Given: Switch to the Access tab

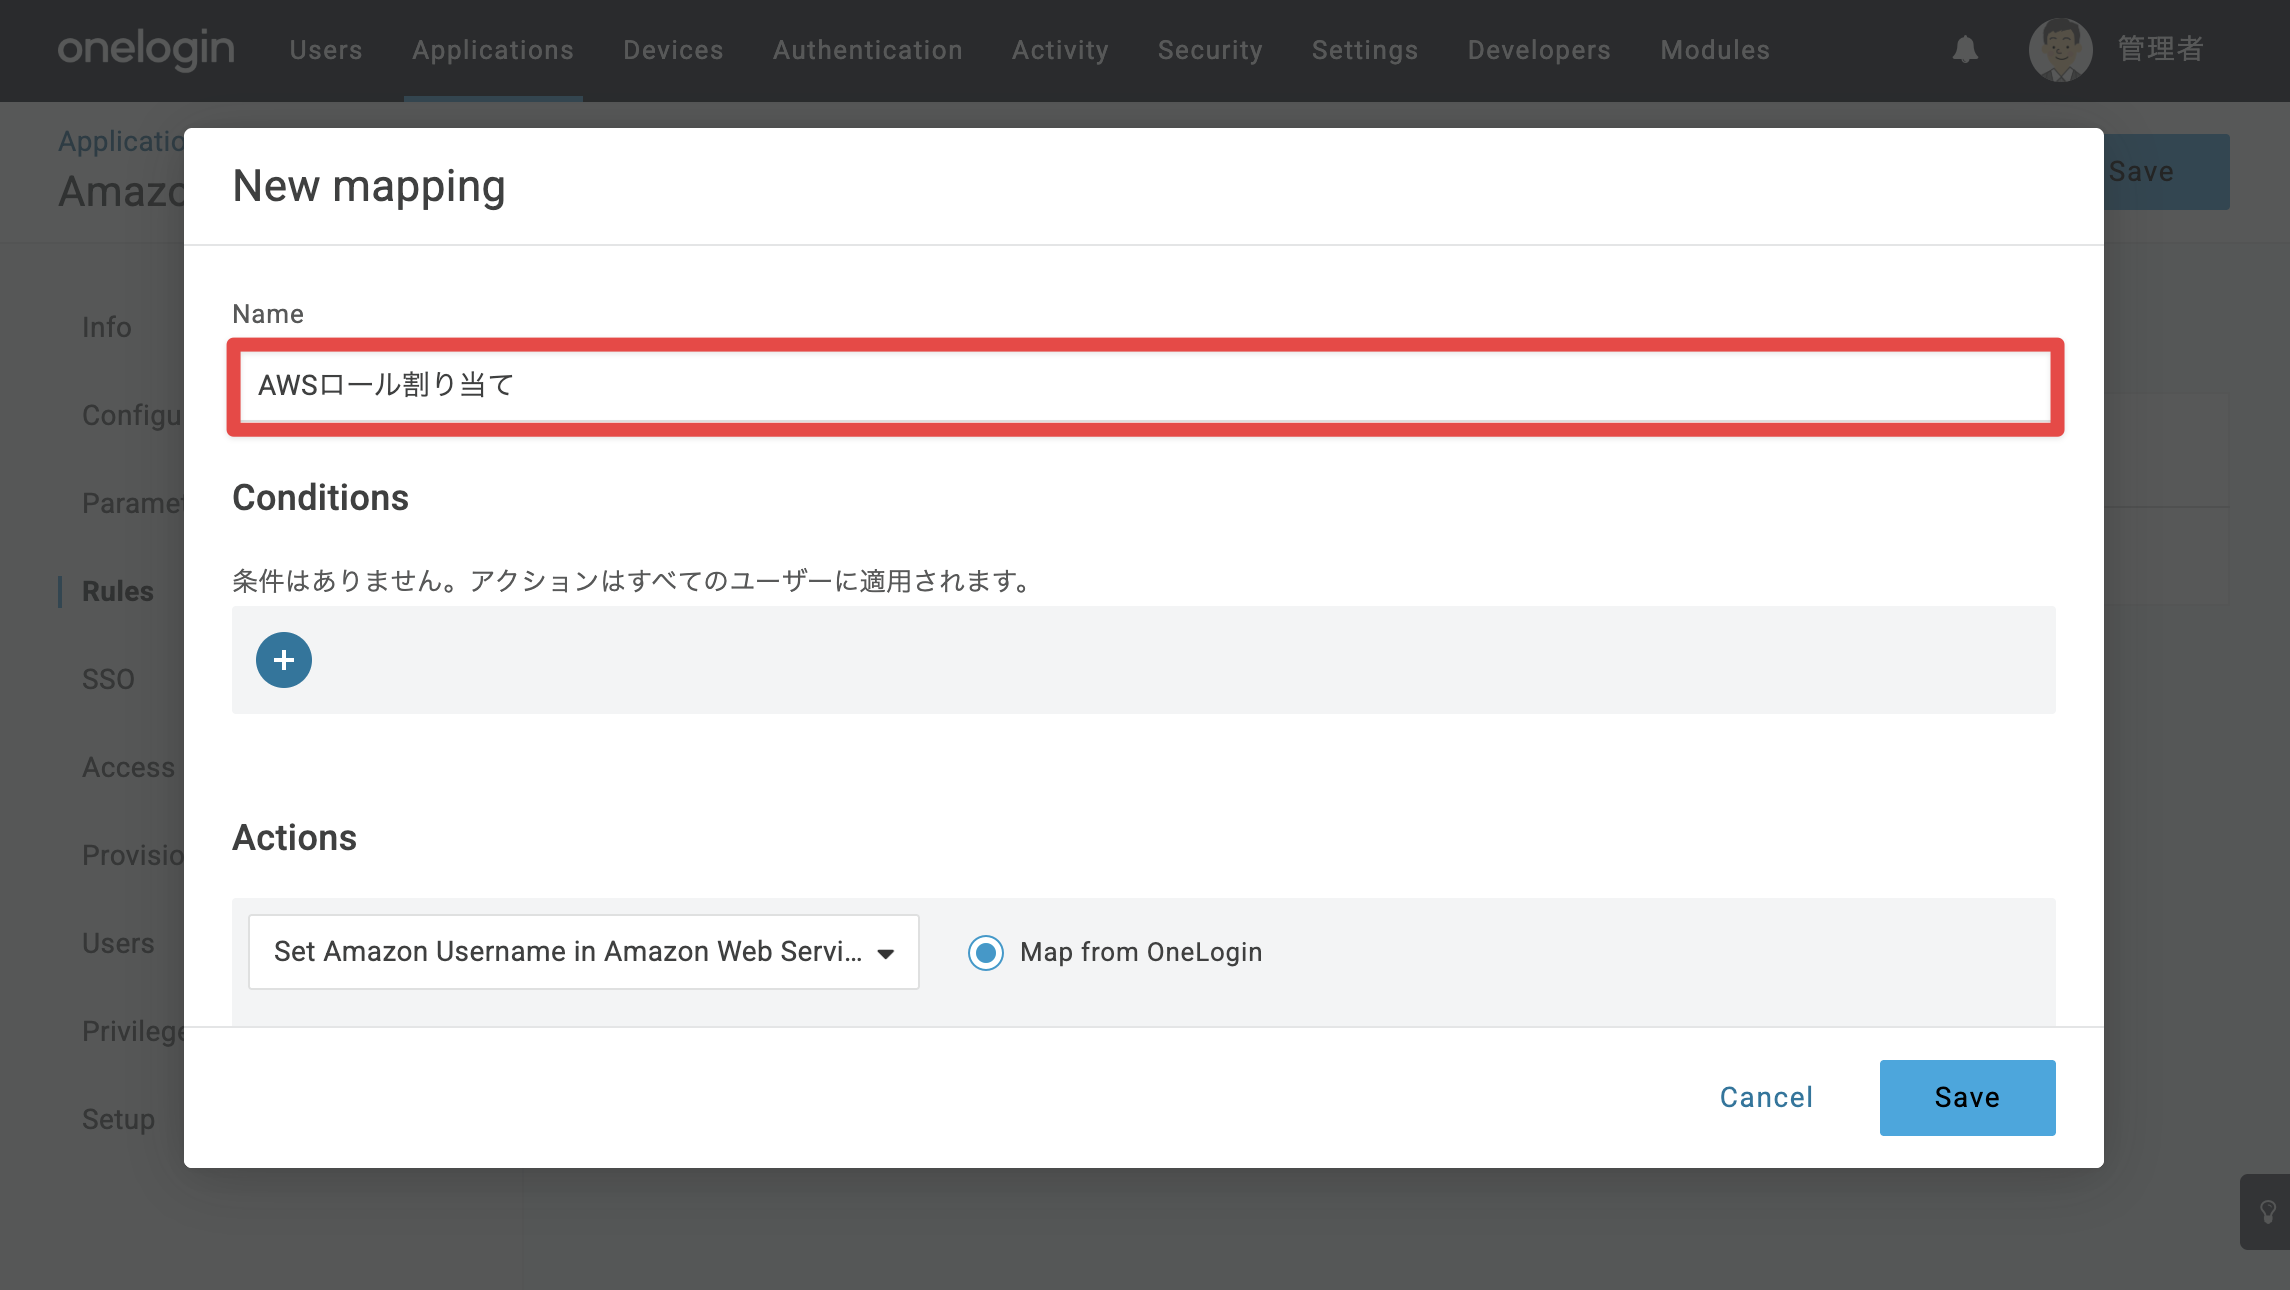Looking at the screenshot, I should pos(128,767).
